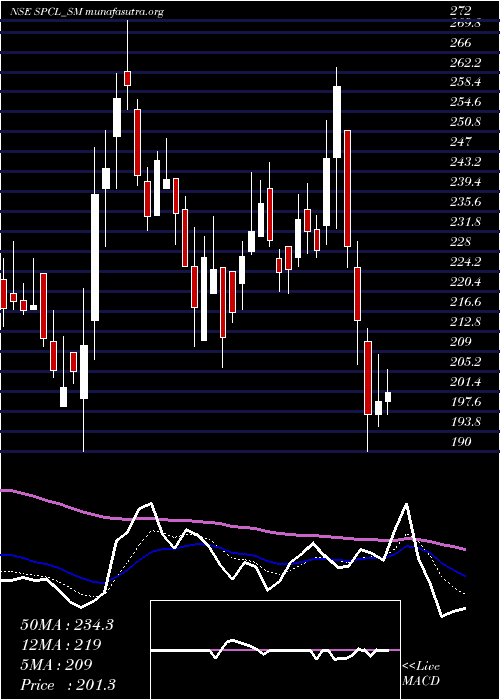Click the 209 price axis label
Screen dimensions: 500x700
(461, 342)
